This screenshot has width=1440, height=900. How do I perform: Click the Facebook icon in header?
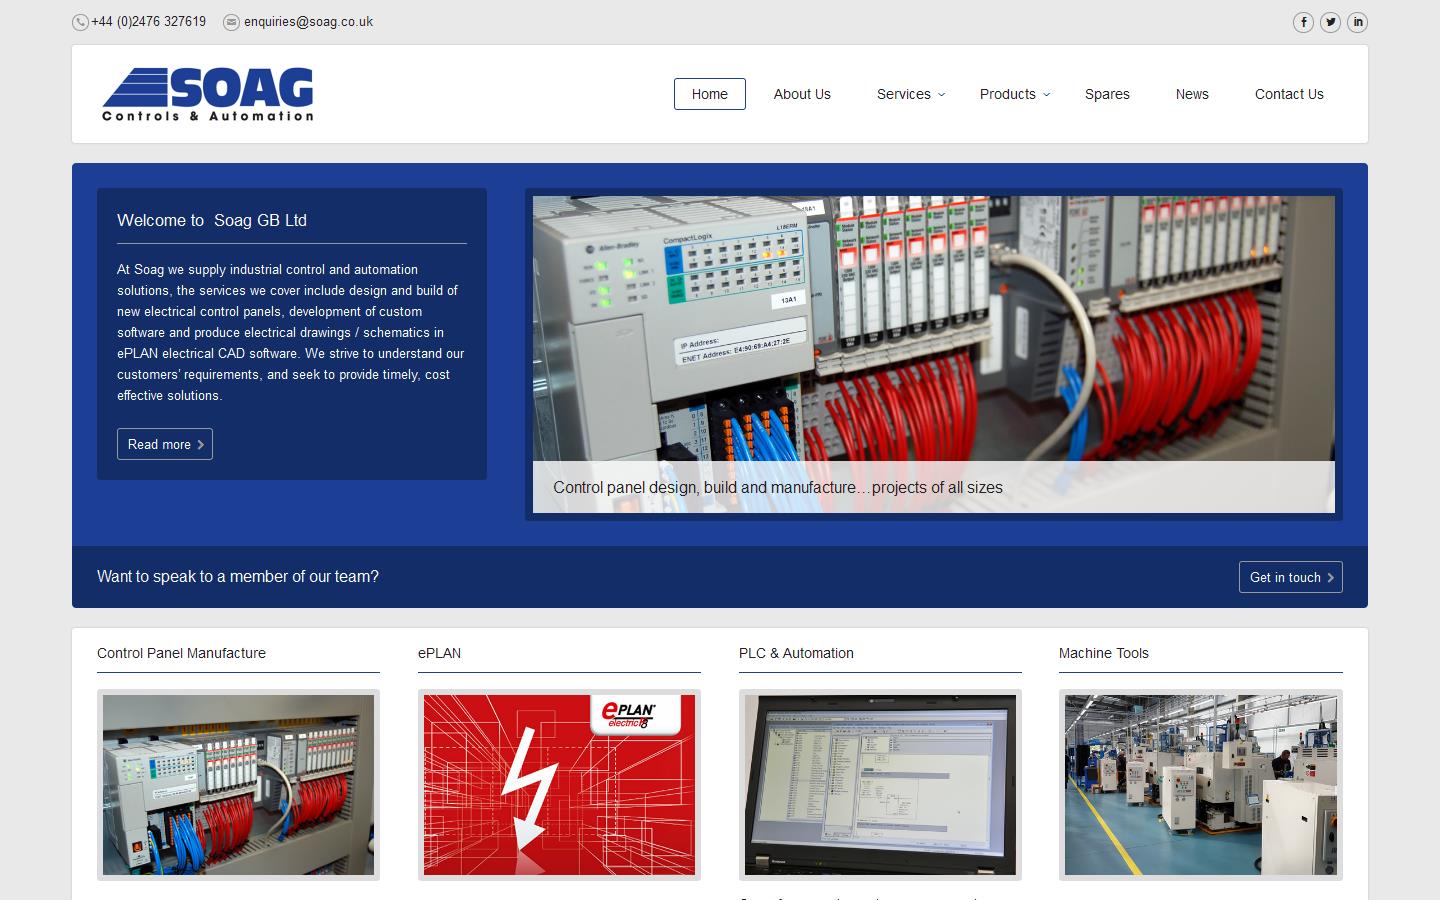pyautogui.click(x=1303, y=22)
